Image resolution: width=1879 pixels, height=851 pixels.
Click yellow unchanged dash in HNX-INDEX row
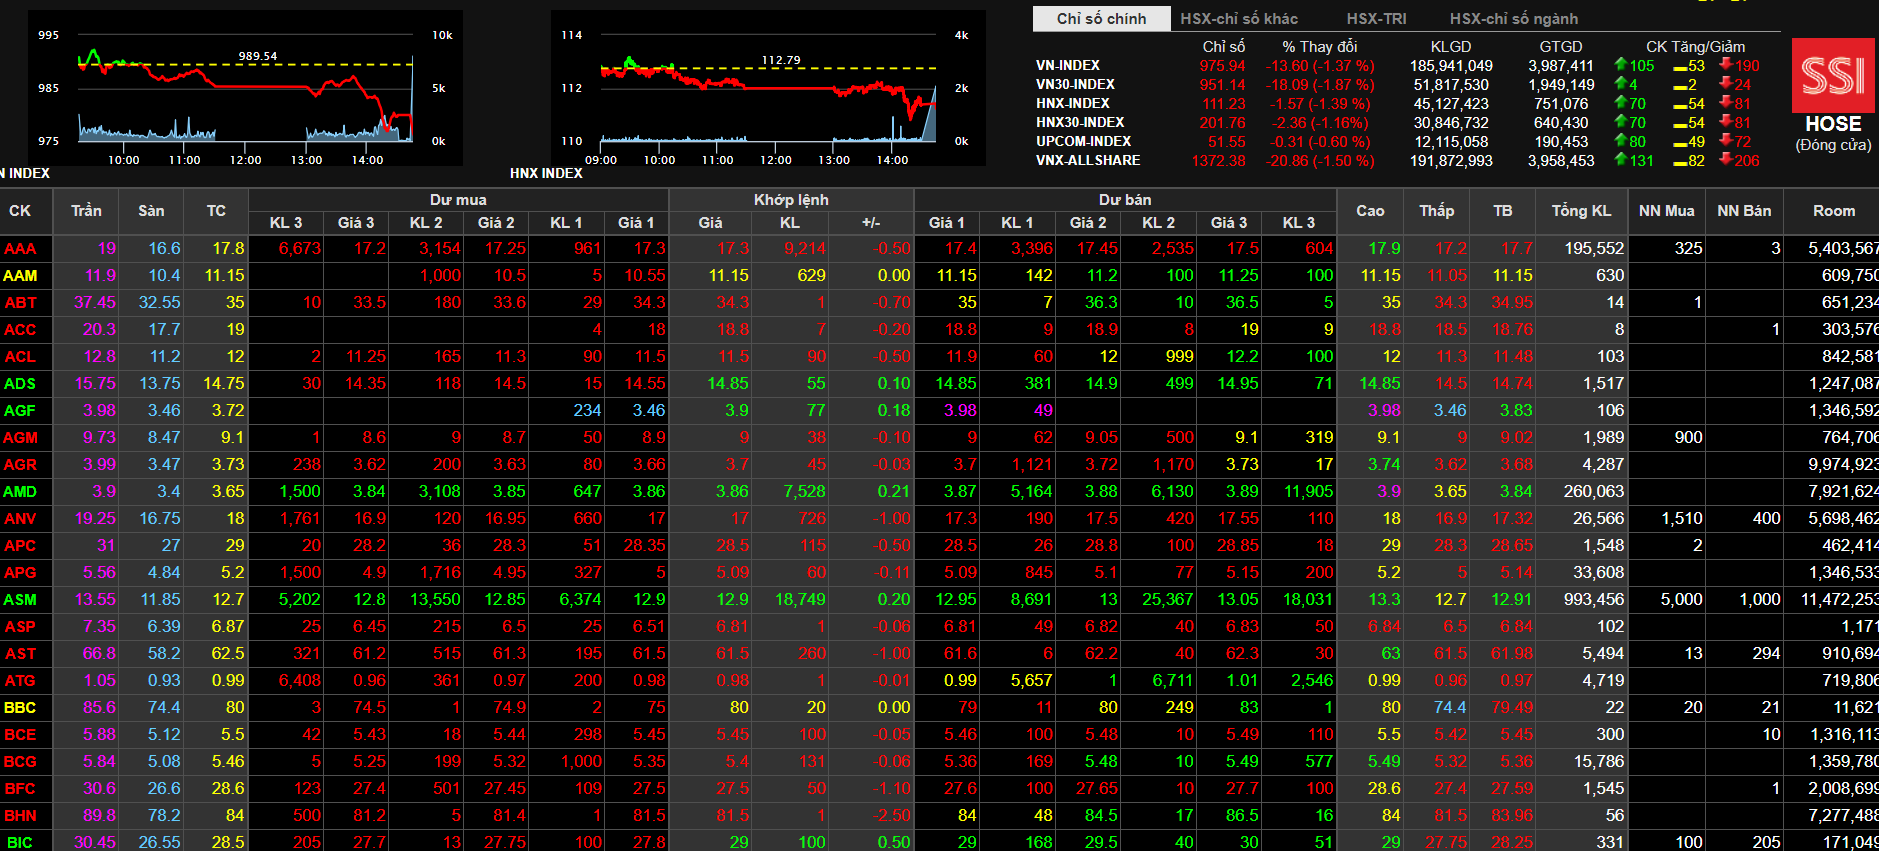[1680, 104]
